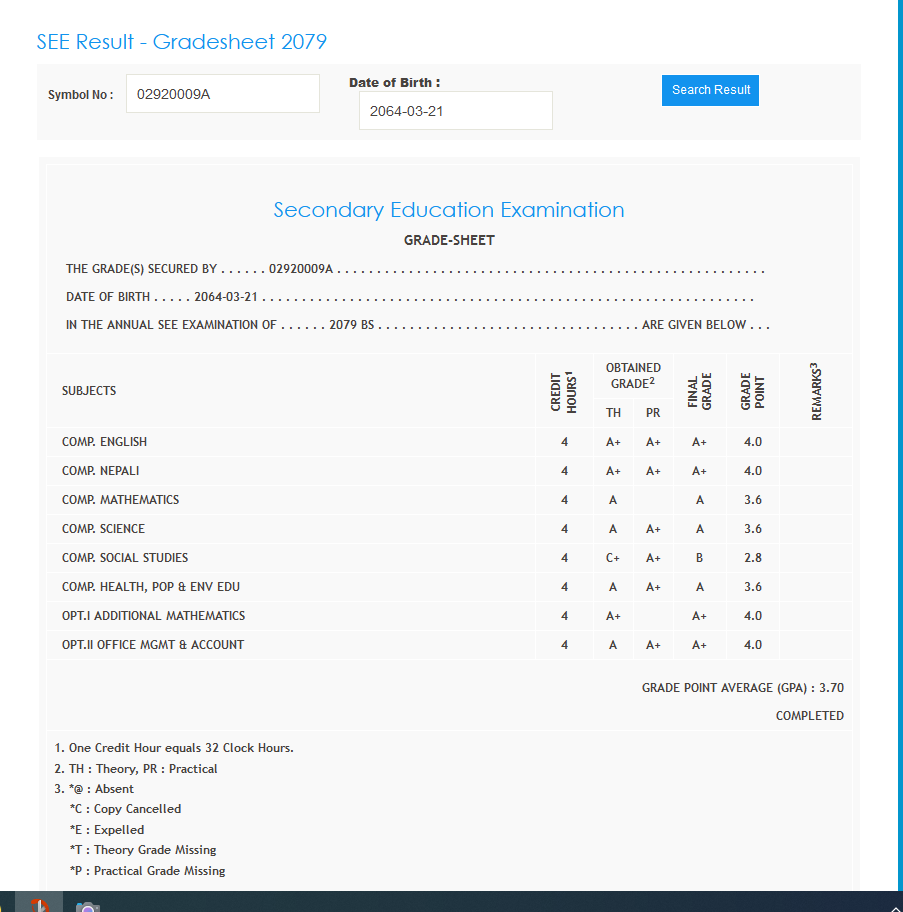
Task: Click the active orange app icon in taskbar
Action: 39,905
